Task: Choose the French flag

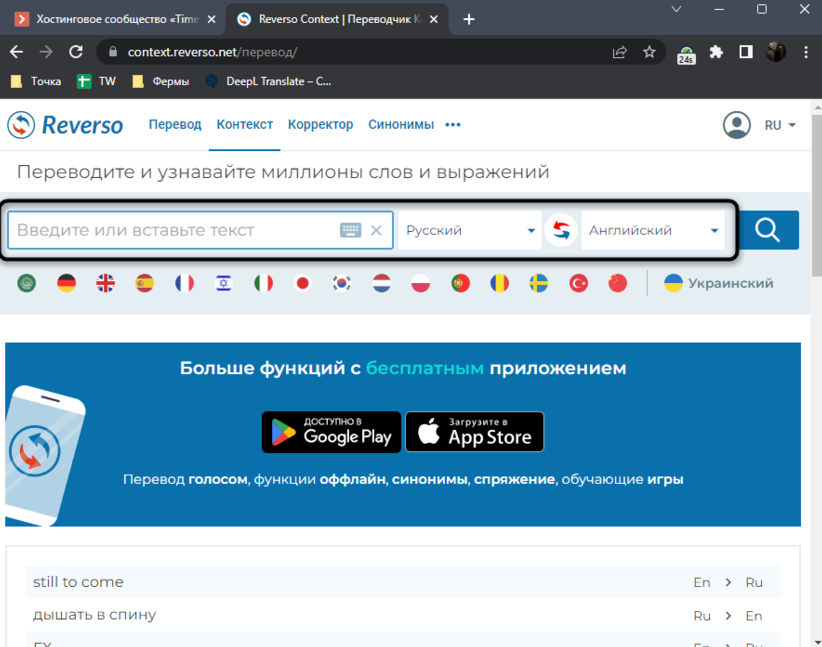Action: pos(185,283)
